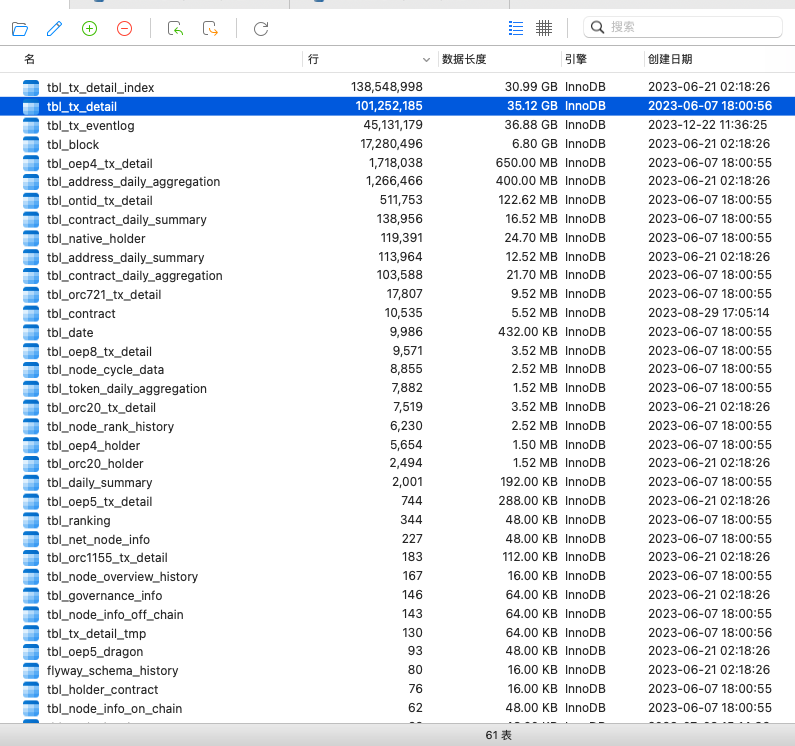Select the tbl_tx_detail_index table row
Image resolution: width=795 pixels, height=746 pixels.
point(100,88)
